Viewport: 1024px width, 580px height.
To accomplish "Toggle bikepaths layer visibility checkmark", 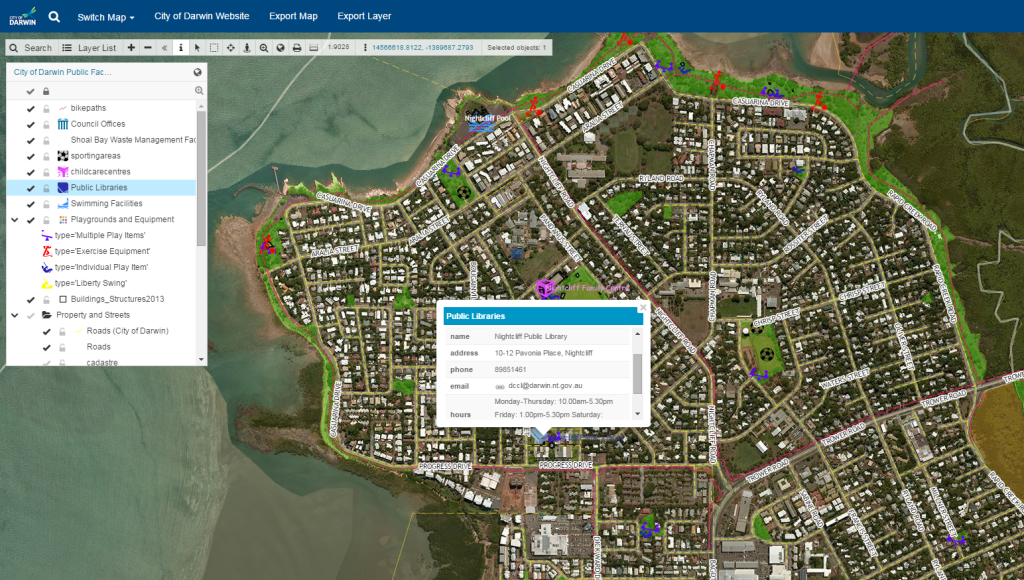I will (x=30, y=108).
